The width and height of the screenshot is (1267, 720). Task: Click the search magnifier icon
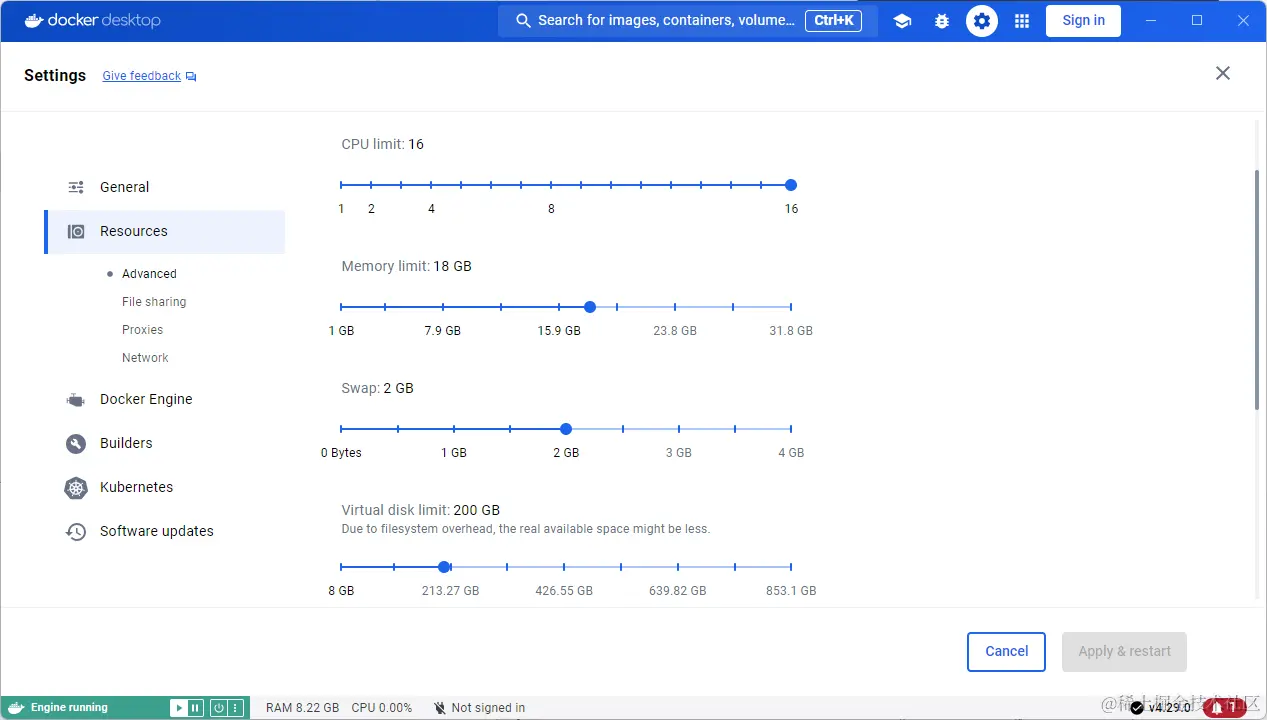522,20
